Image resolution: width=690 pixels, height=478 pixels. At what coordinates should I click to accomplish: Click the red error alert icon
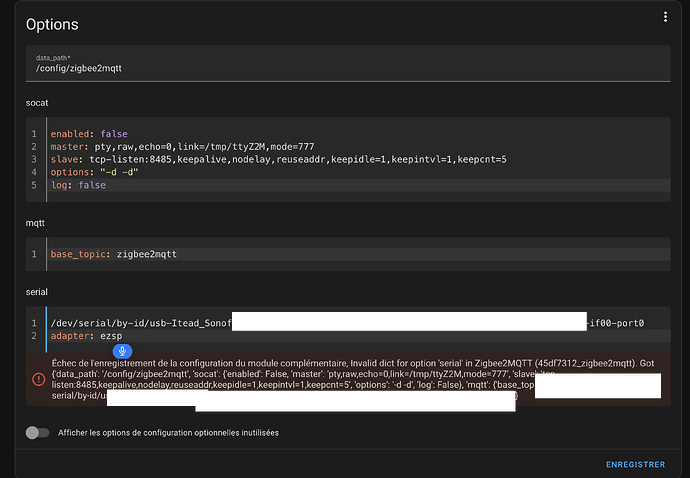click(38, 379)
